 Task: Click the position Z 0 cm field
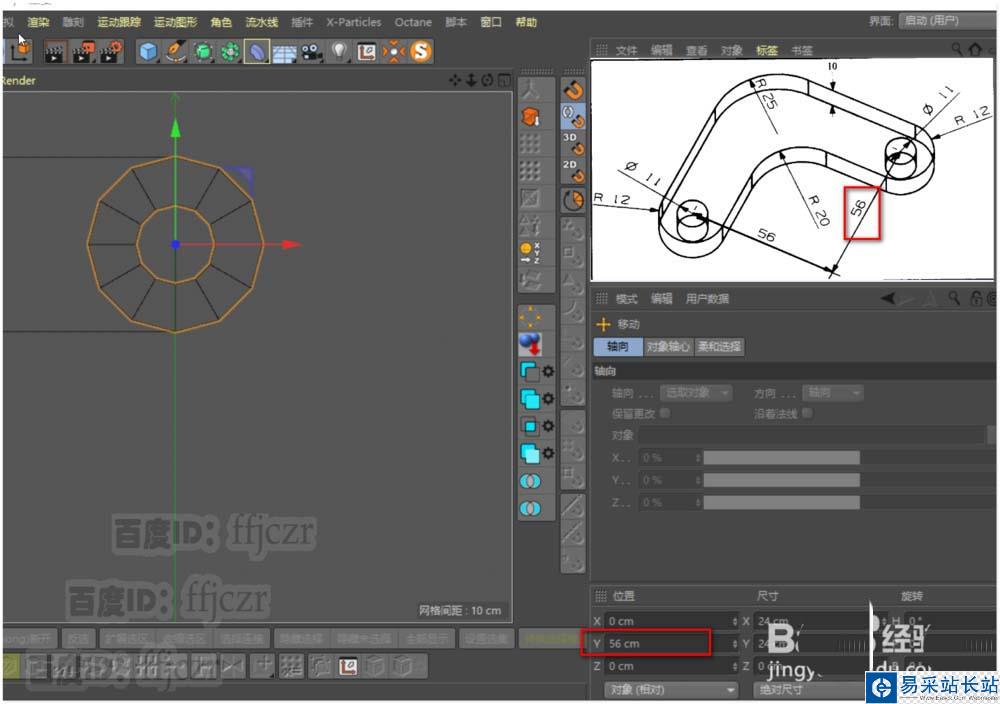tap(670, 666)
